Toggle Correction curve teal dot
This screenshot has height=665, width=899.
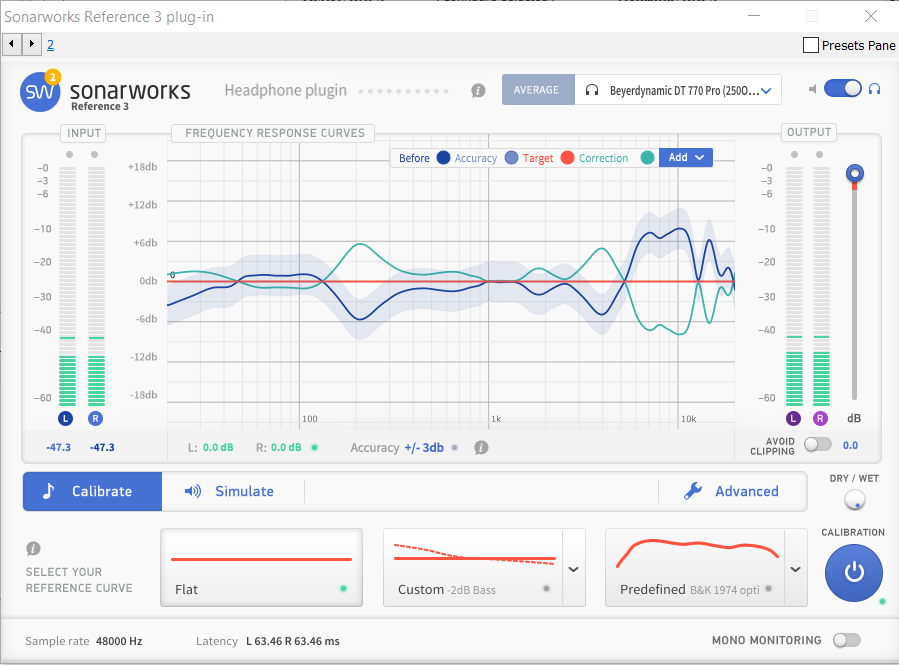point(647,158)
